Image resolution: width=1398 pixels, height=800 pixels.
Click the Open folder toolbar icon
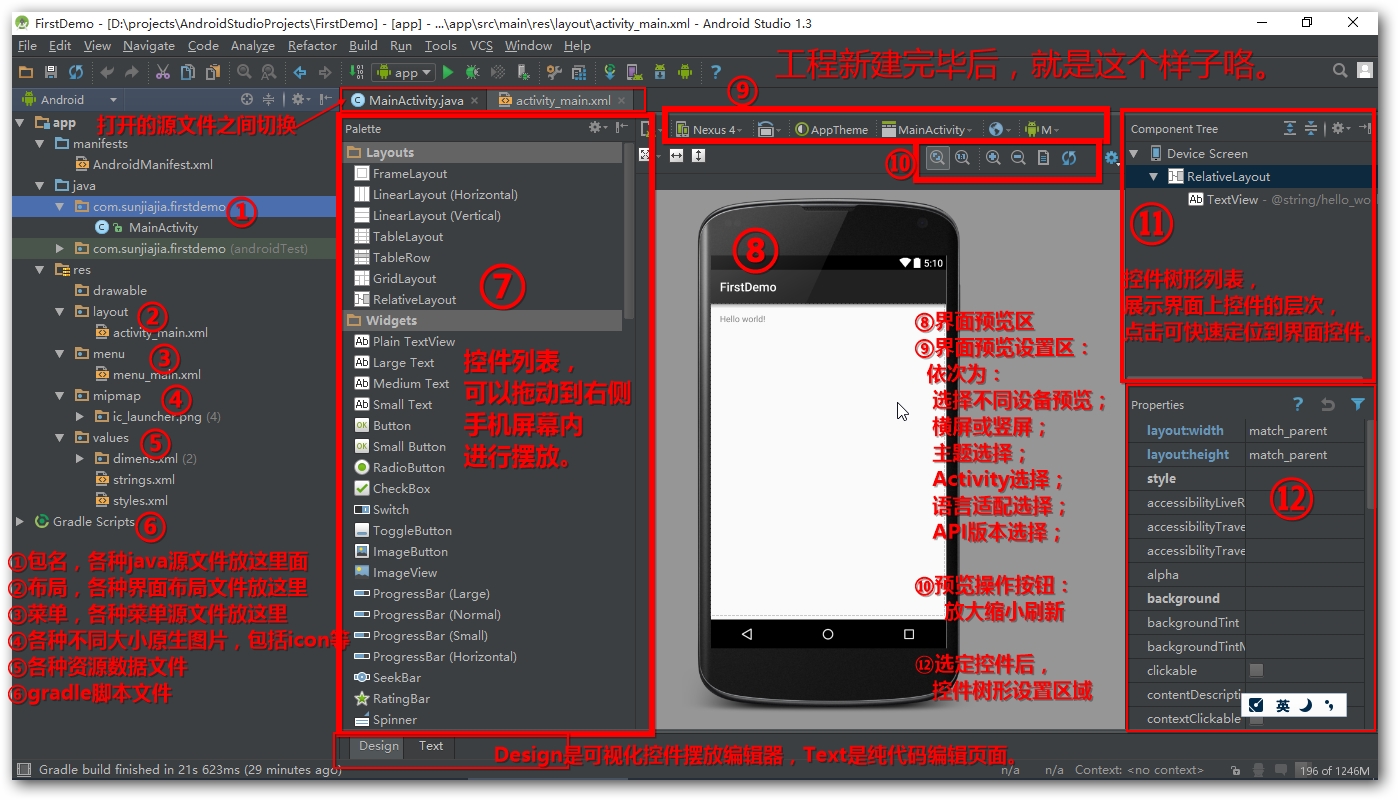pos(26,72)
